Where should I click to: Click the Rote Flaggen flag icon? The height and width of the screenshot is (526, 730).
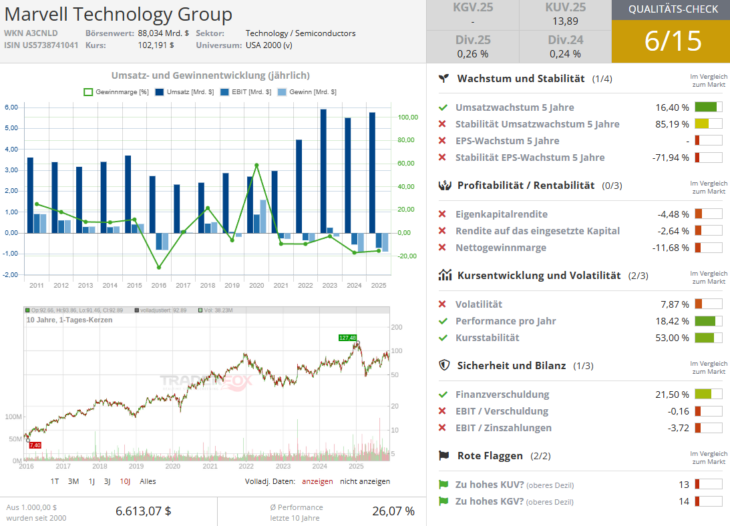tap(443, 455)
